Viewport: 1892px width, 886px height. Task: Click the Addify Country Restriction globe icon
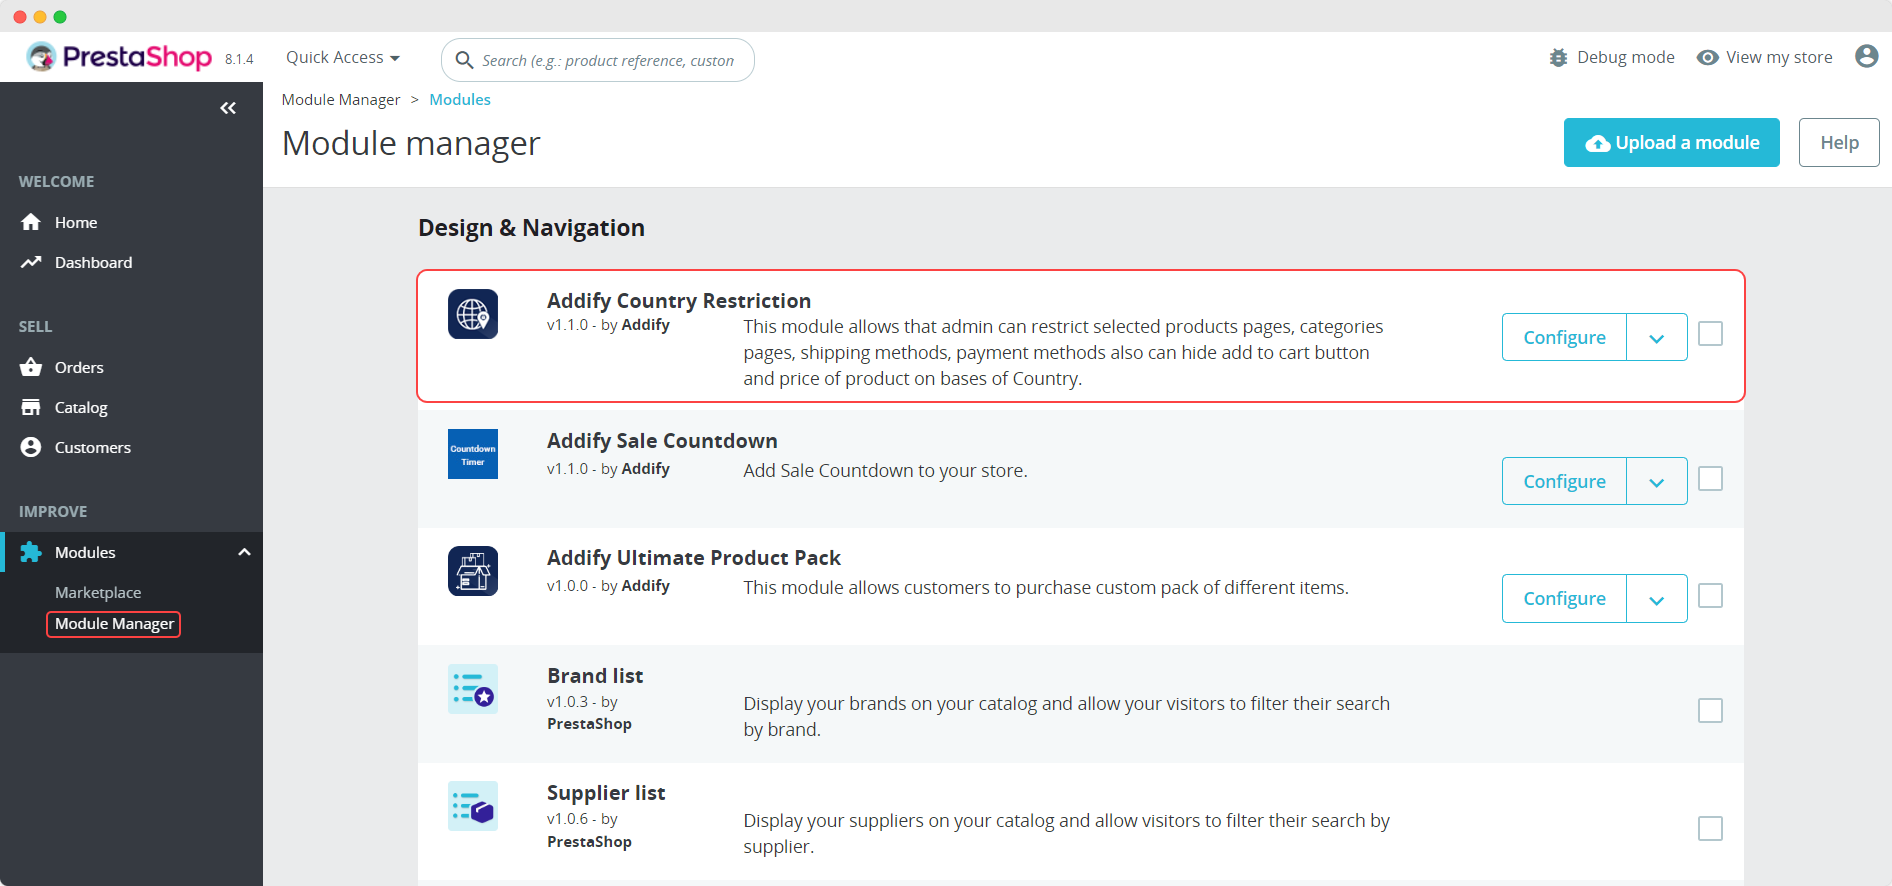pos(473,314)
